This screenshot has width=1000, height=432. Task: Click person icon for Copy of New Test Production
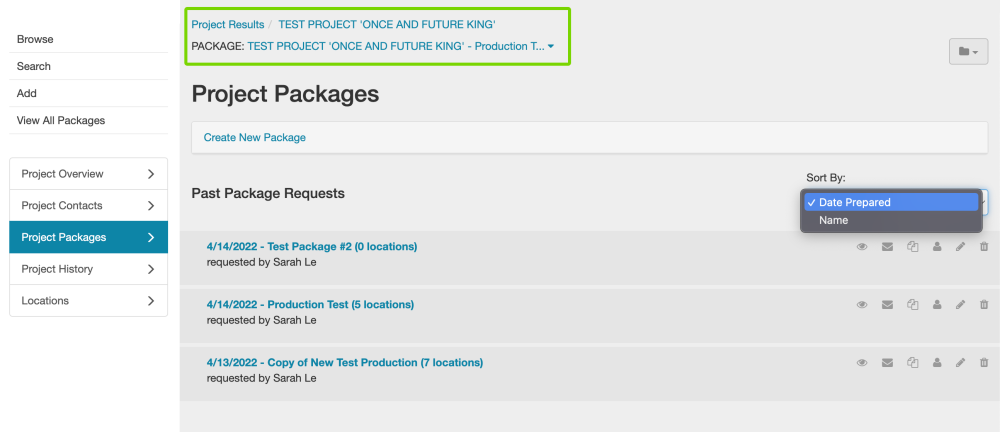(937, 363)
